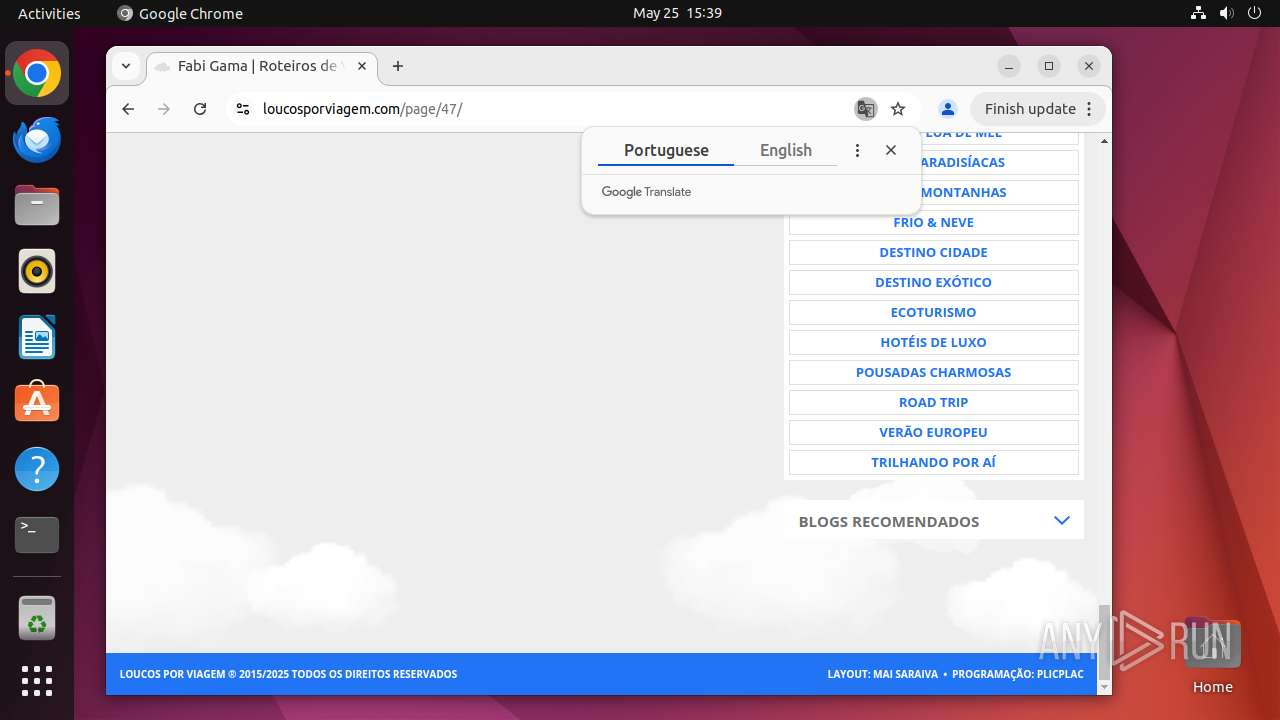Open the Home folder desktop icon
The image size is (1280, 720).
pyautogui.click(x=1212, y=657)
